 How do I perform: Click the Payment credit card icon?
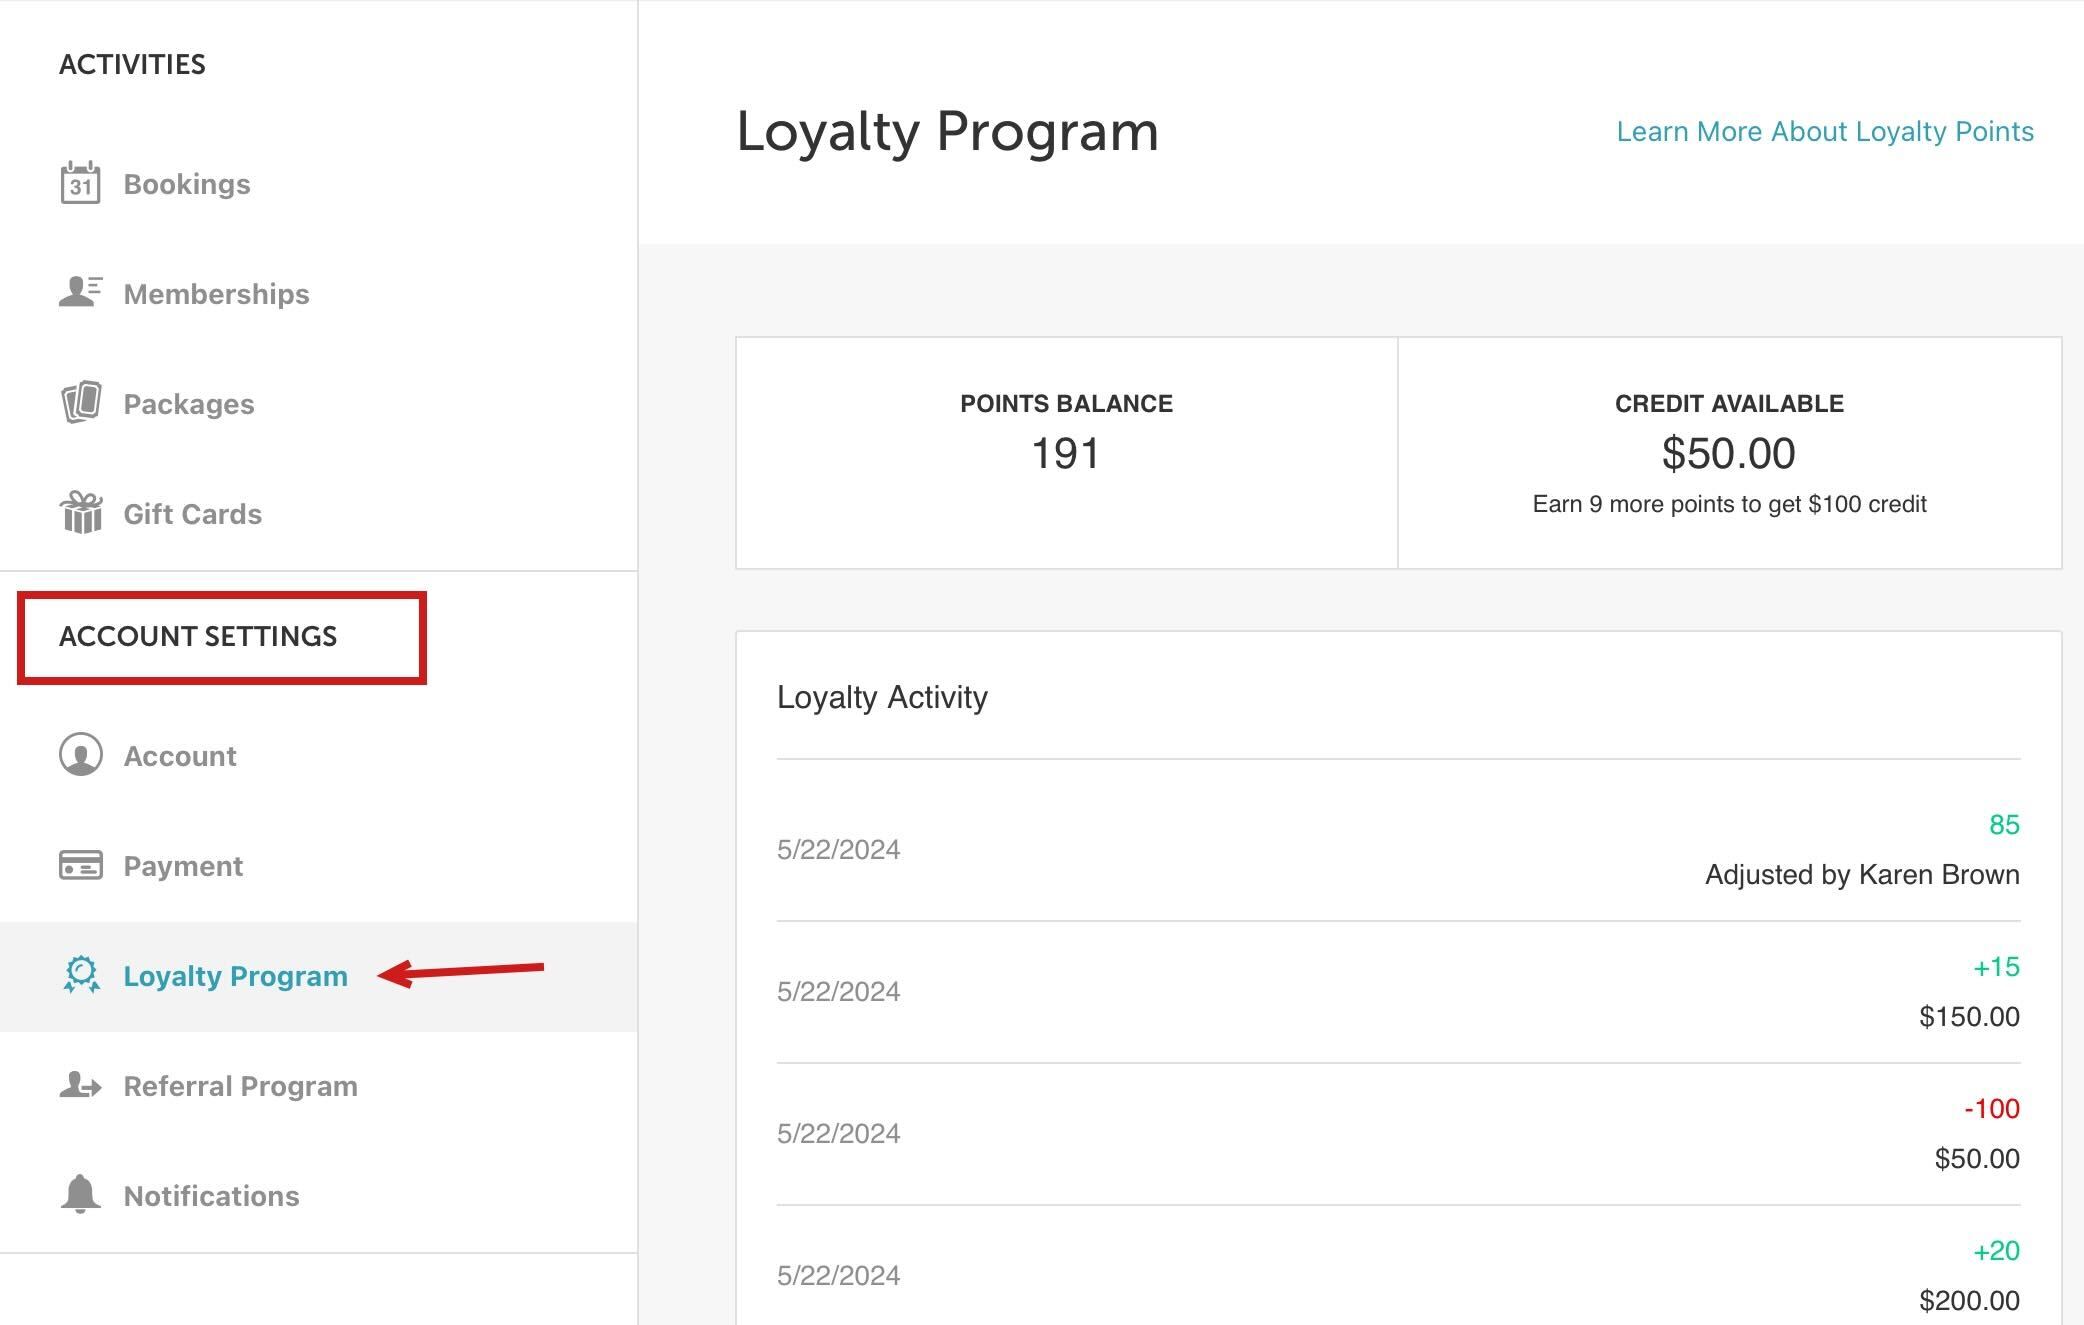pyautogui.click(x=80, y=865)
